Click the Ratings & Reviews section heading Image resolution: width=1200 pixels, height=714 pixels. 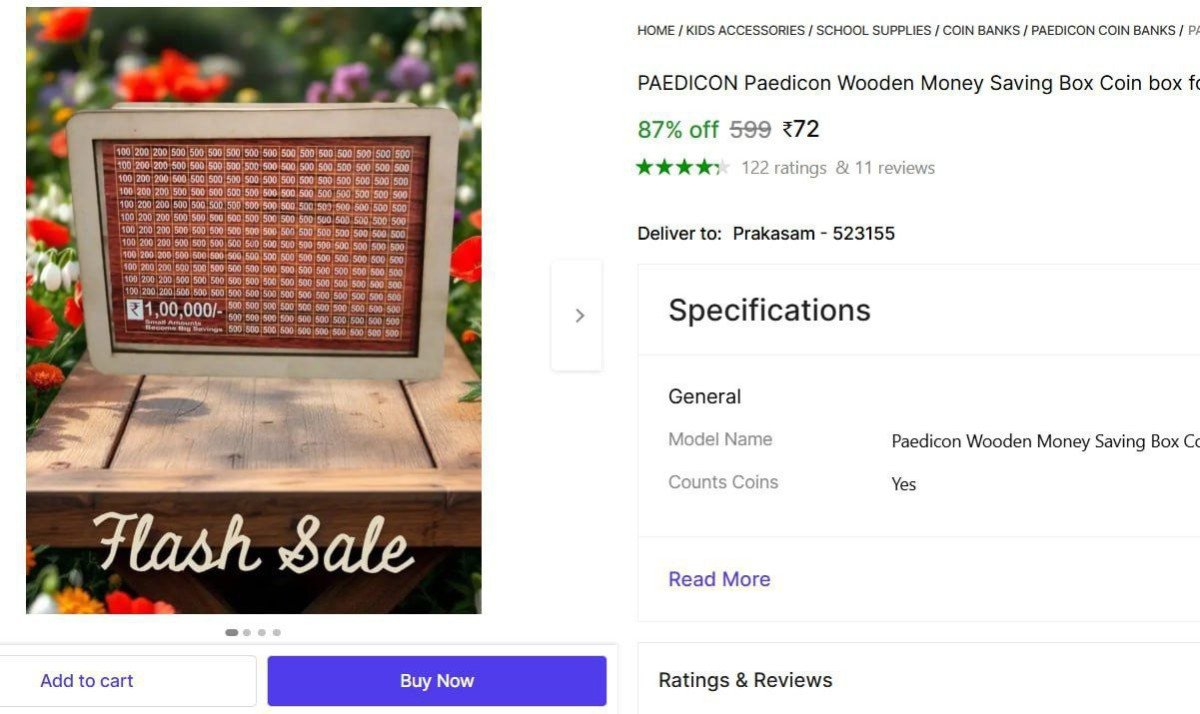(x=745, y=680)
